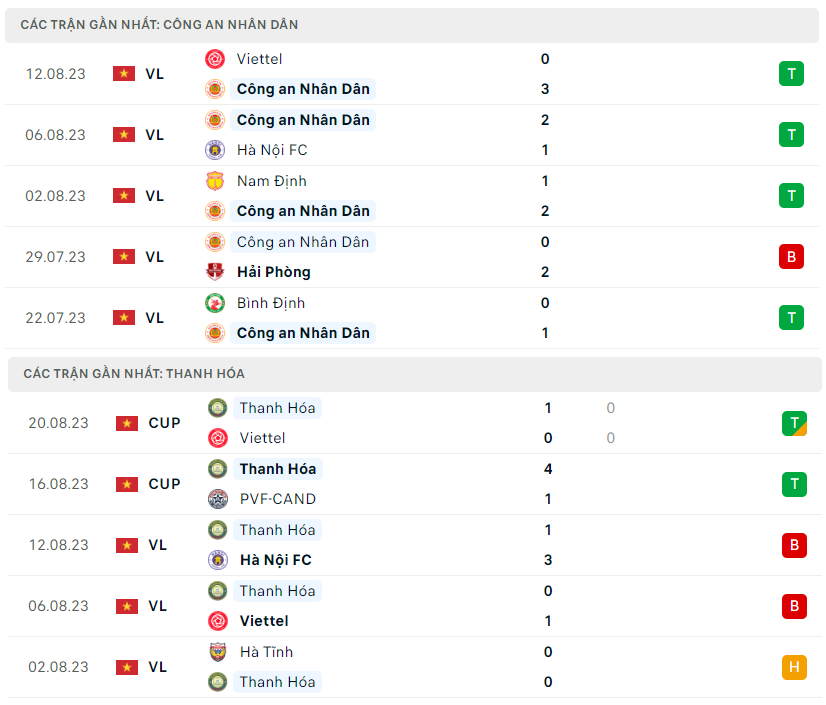This screenshot has height=705, width=826.
Task: Click Nam Định team crest icon
Action: point(215,181)
